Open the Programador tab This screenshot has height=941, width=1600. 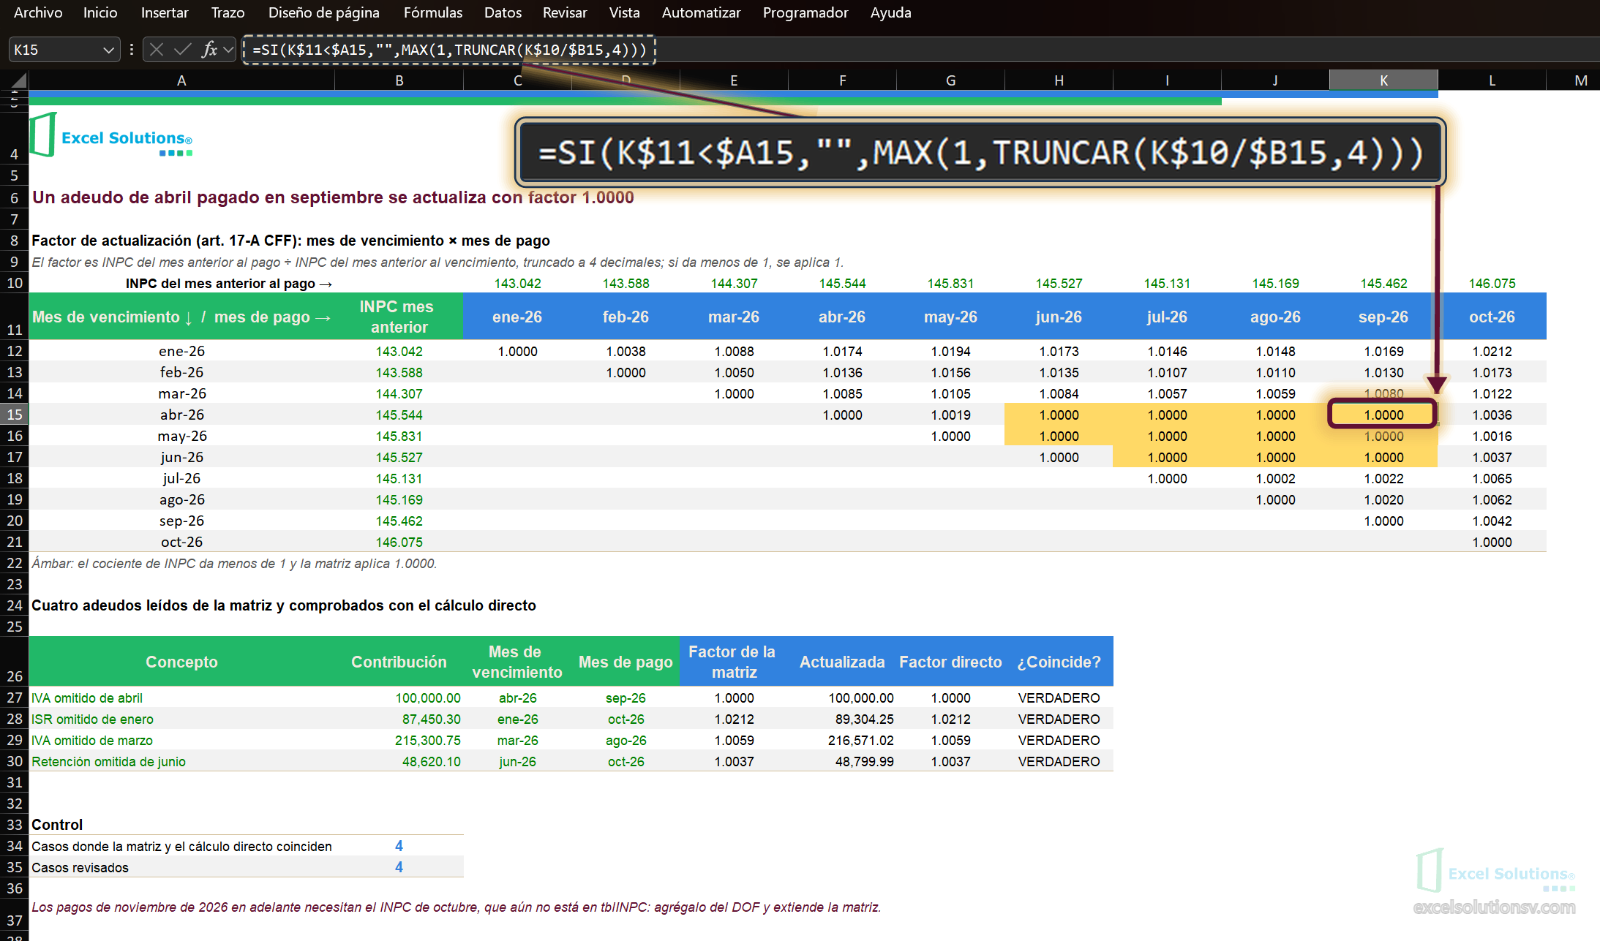(805, 13)
